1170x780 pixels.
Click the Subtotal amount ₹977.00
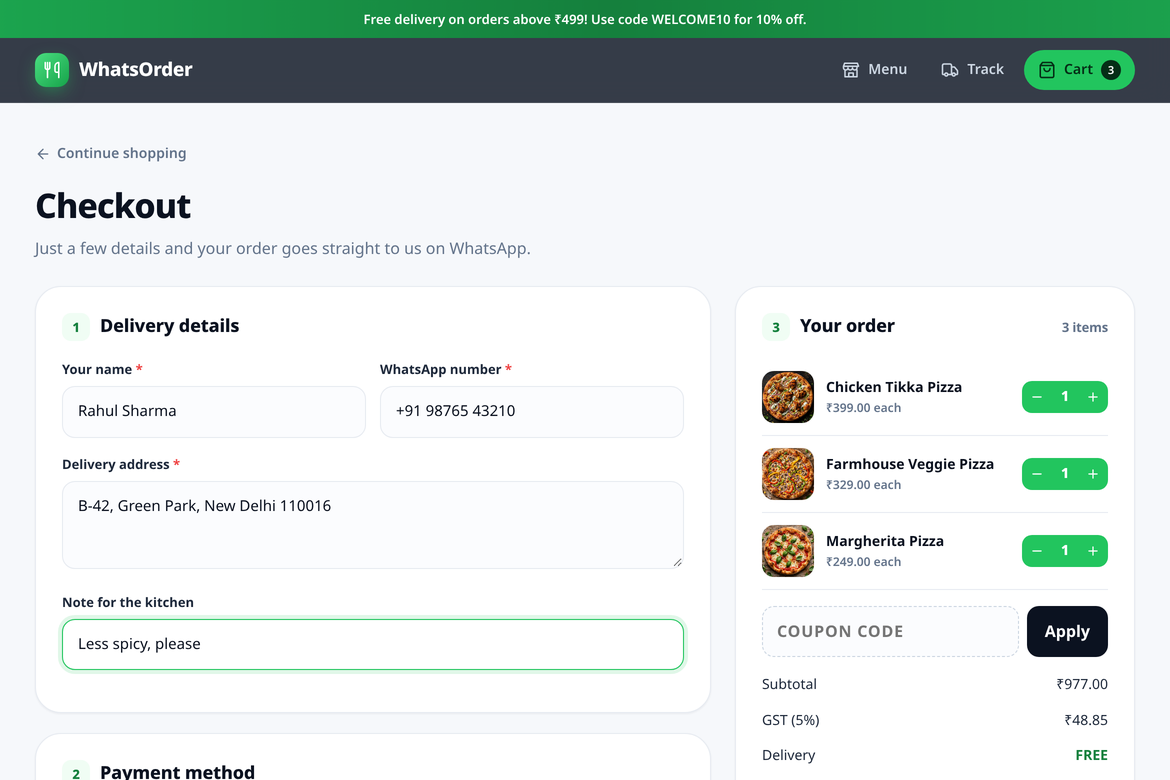(1081, 684)
